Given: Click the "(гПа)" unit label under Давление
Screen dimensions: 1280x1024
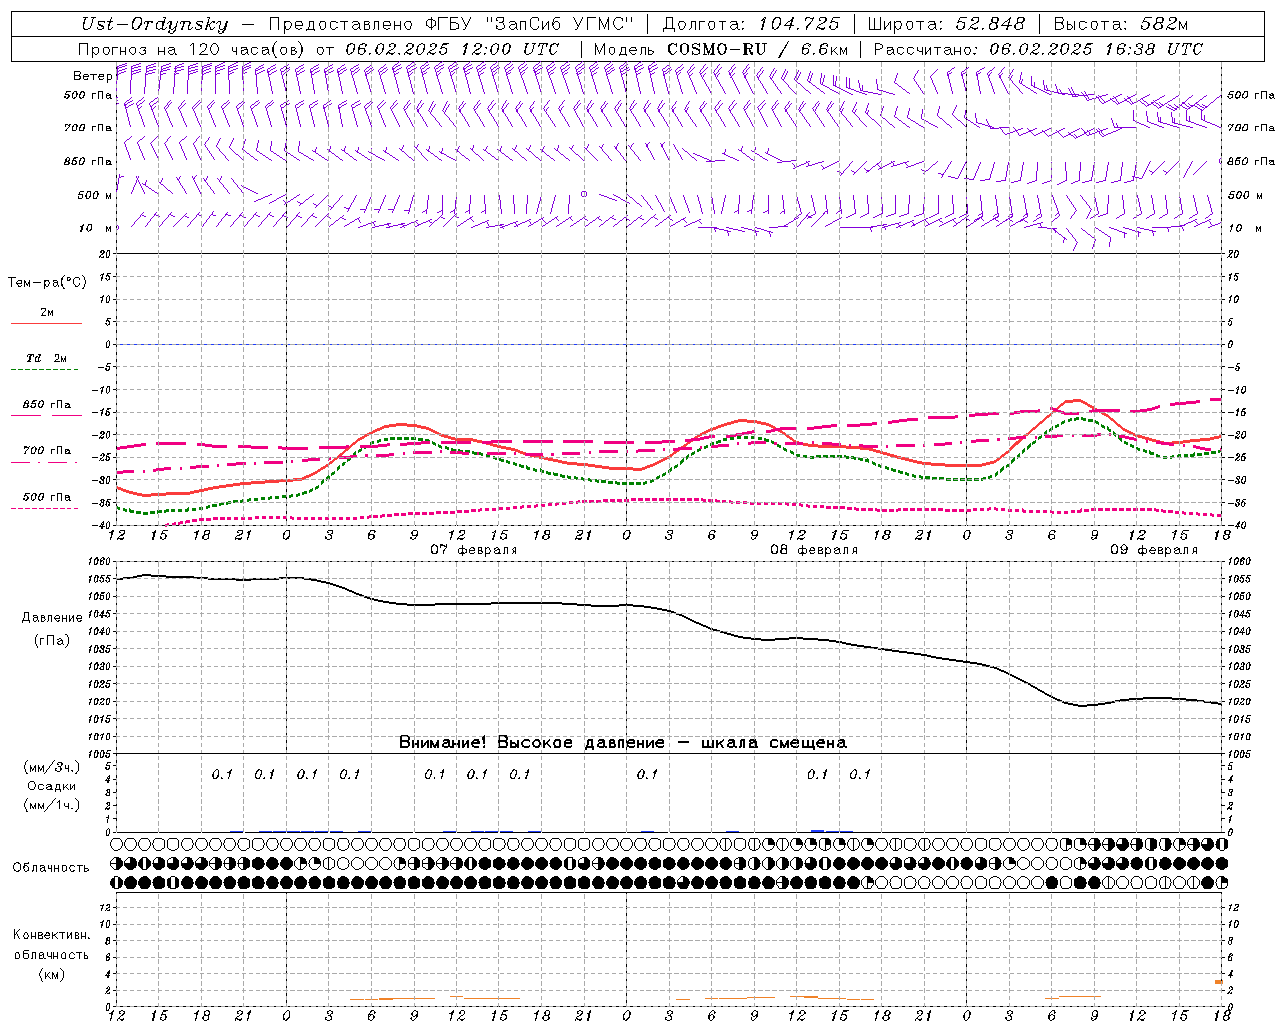Looking at the screenshot, I should pyautogui.click(x=52, y=640).
